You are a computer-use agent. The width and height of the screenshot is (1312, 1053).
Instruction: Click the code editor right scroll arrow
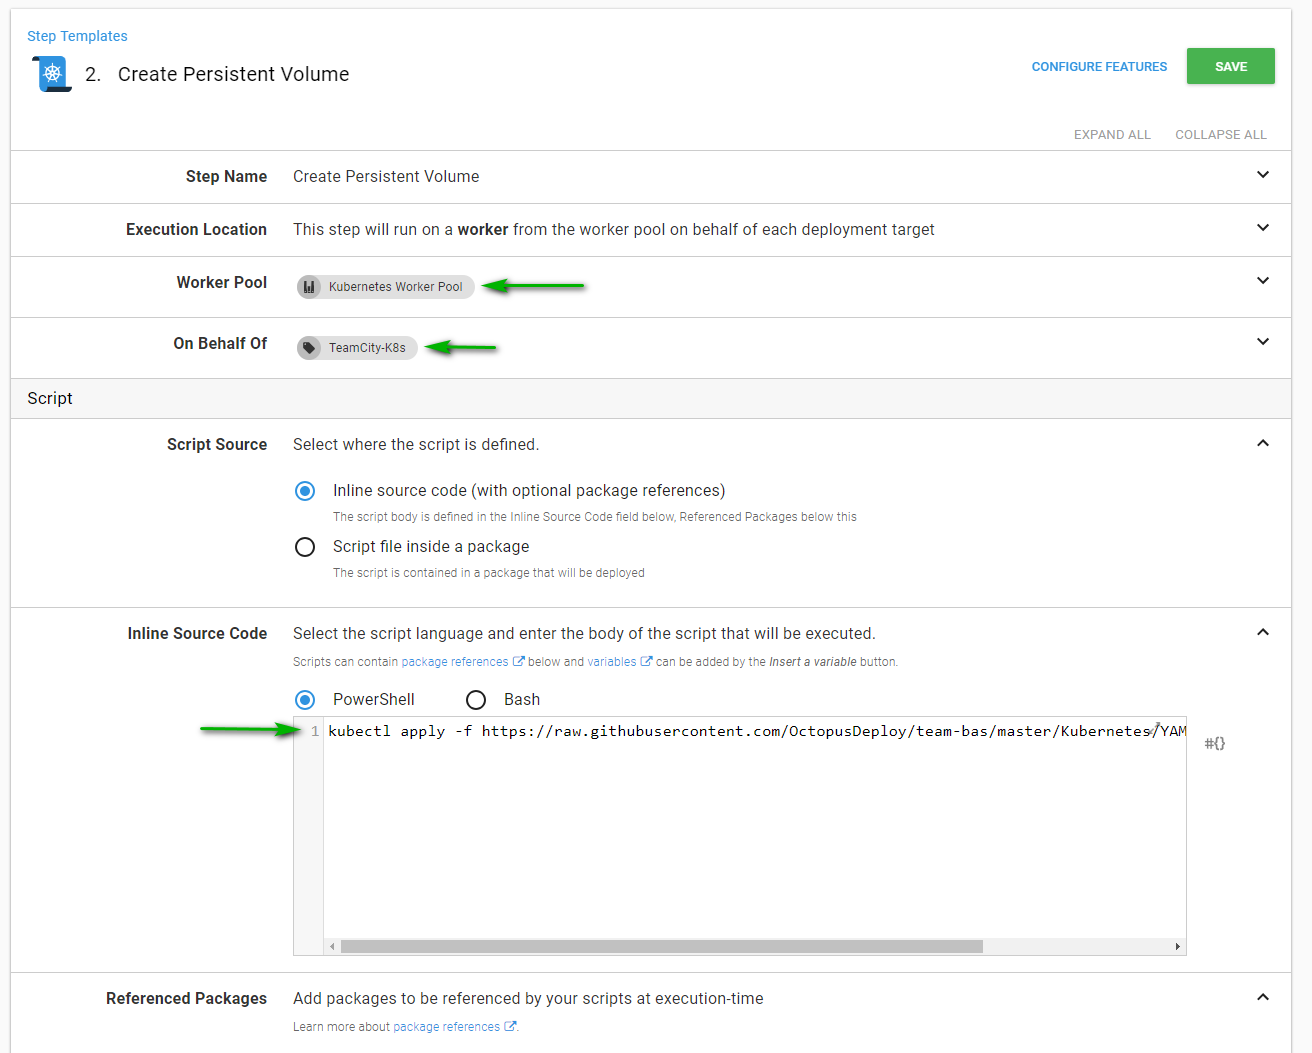[x=1177, y=946]
